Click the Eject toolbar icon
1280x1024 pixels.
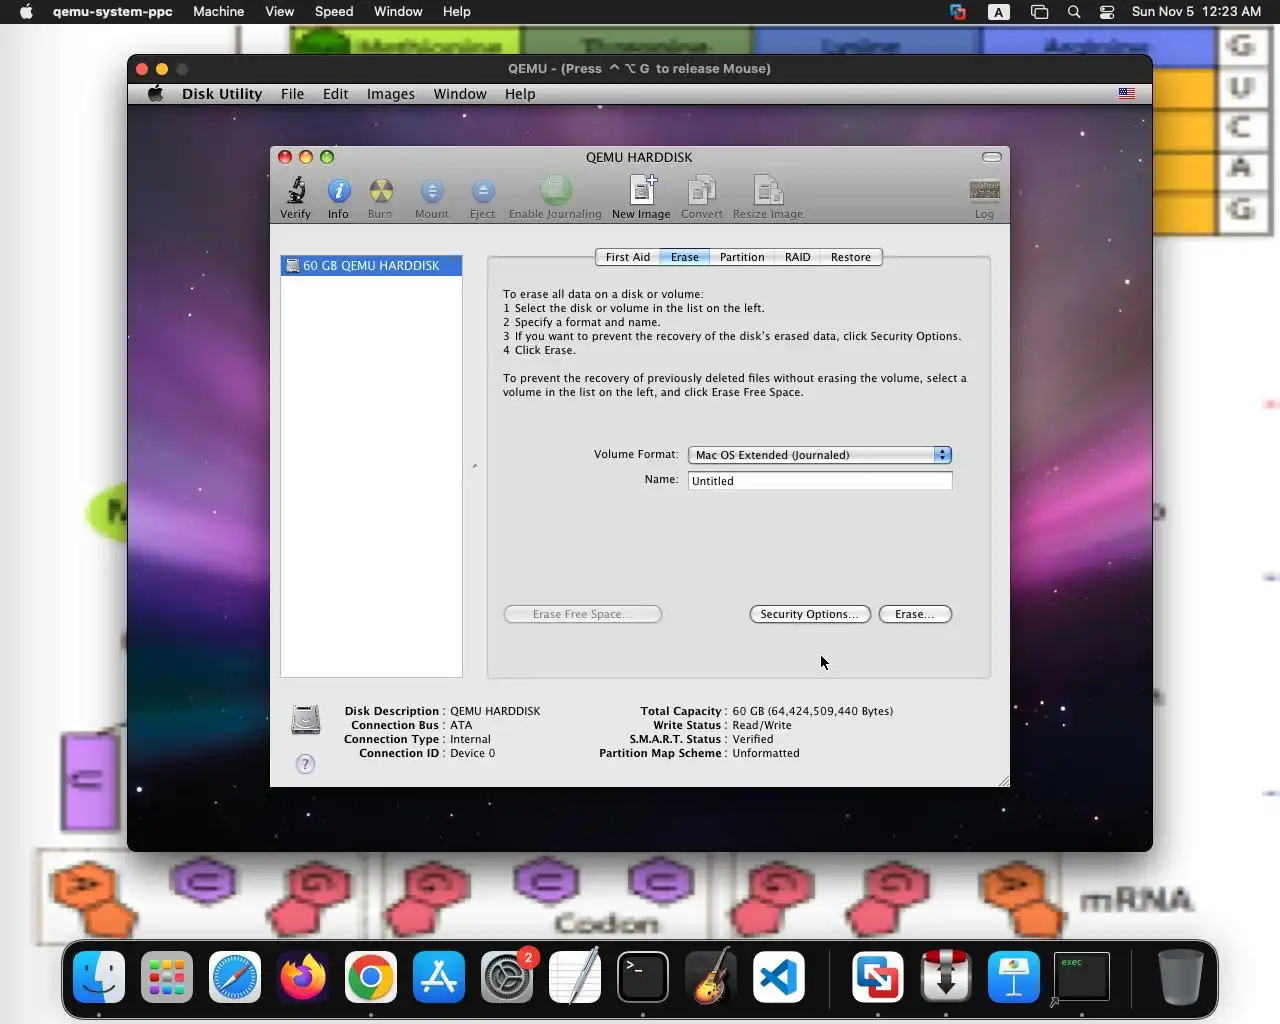pos(482,197)
